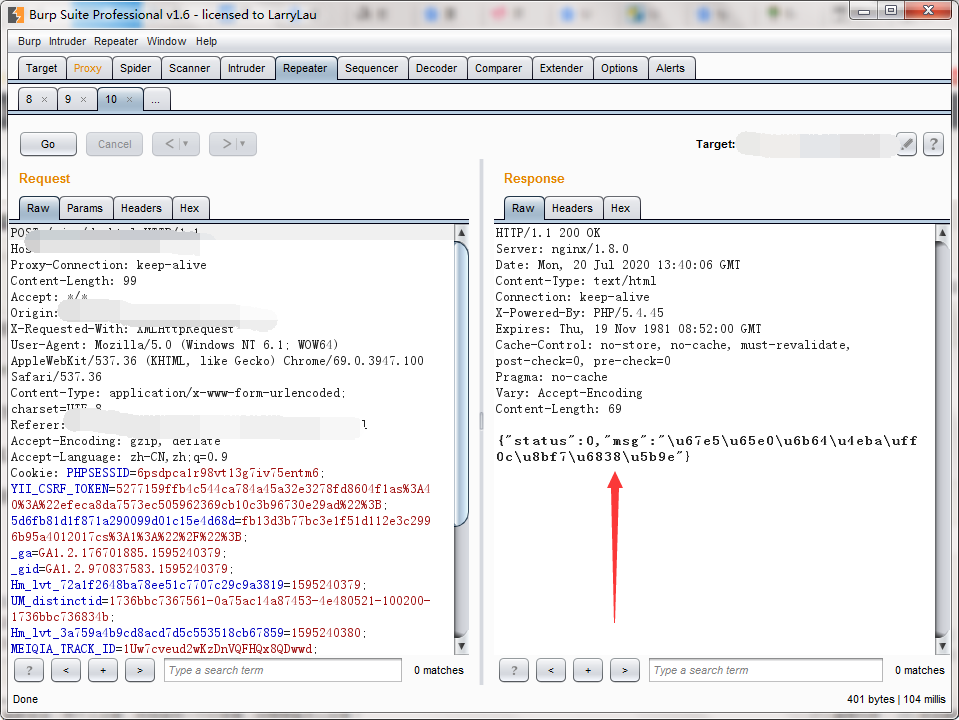This screenshot has width=959, height=720.
Task: Switch to the Sequencer tab
Action: click(371, 68)
